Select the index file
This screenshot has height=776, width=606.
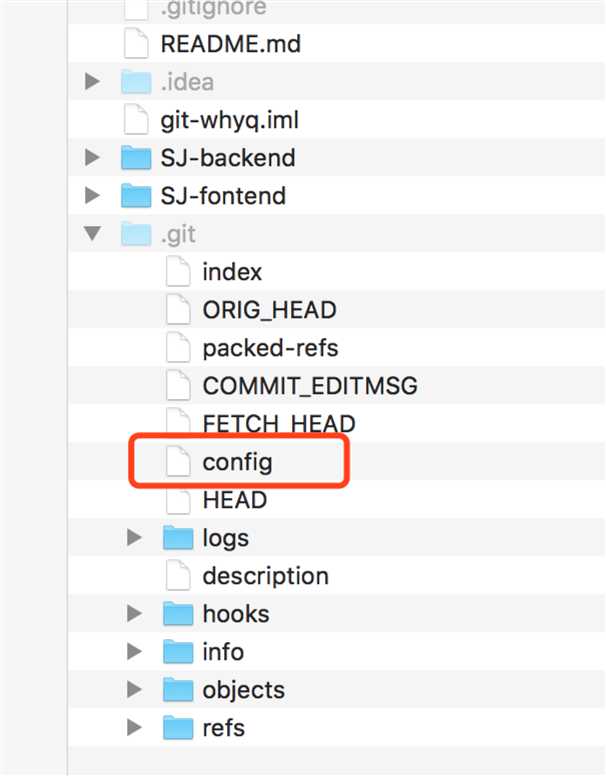(232, 272)
